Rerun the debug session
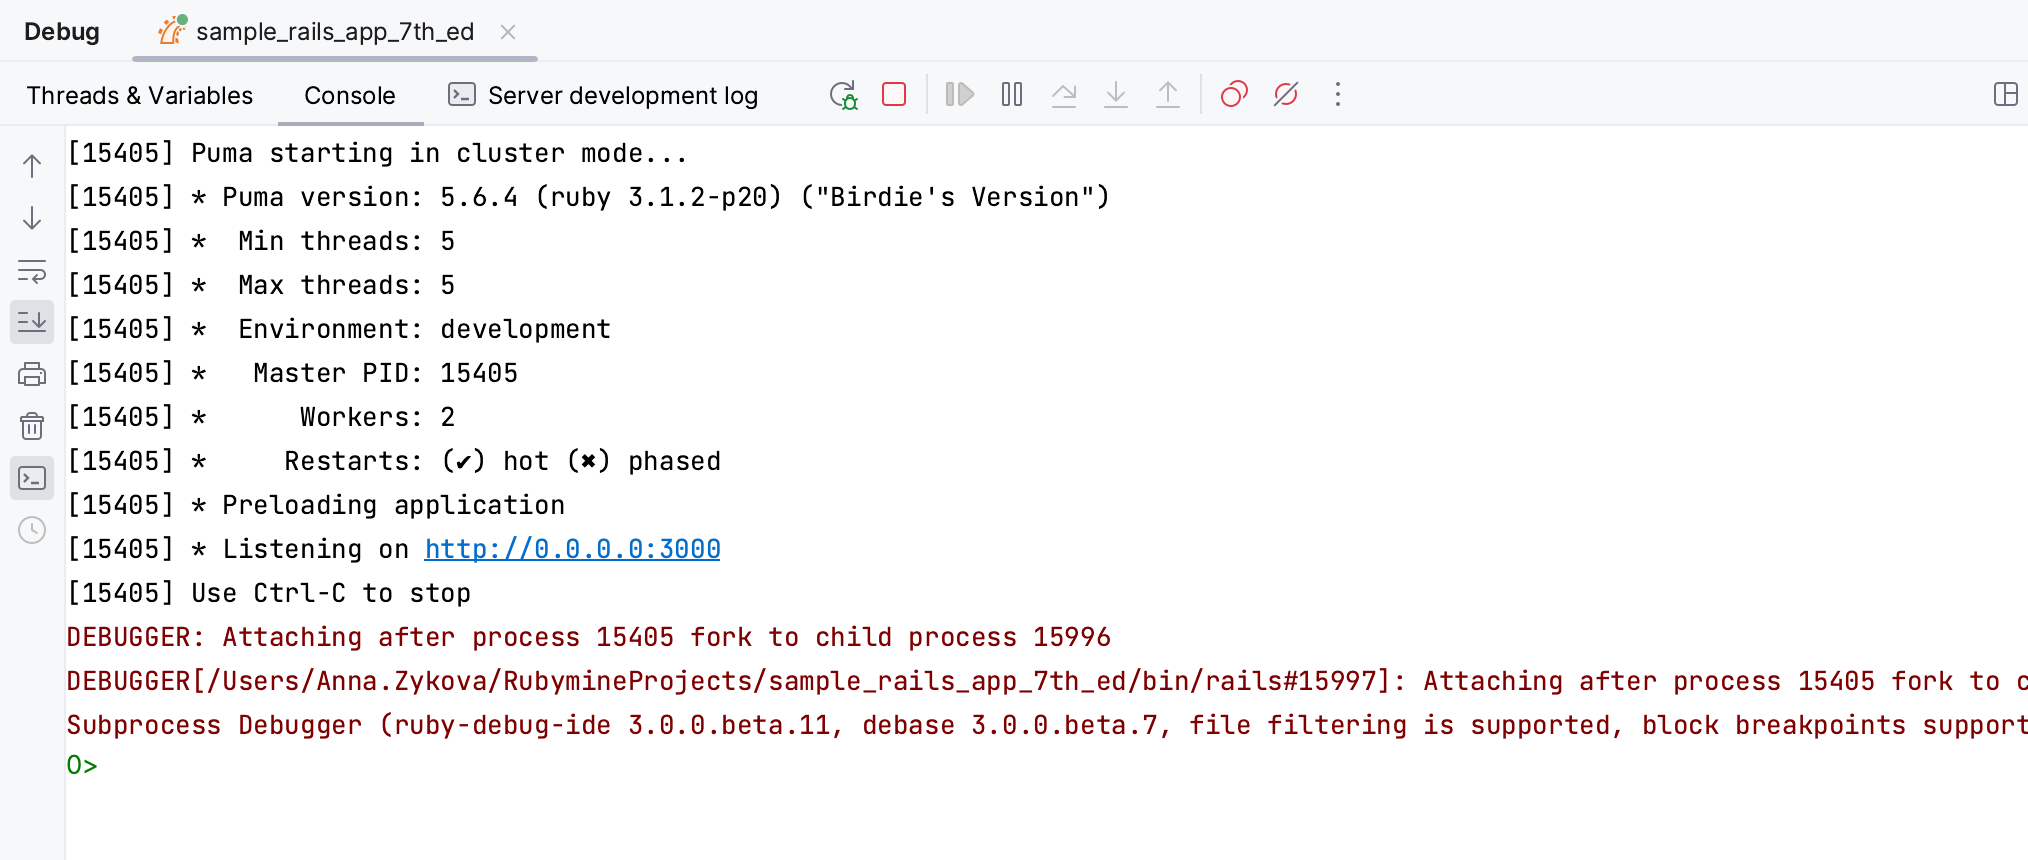Image resolution: width=2028 pixels, height=860 pixels. pos(843,95)
